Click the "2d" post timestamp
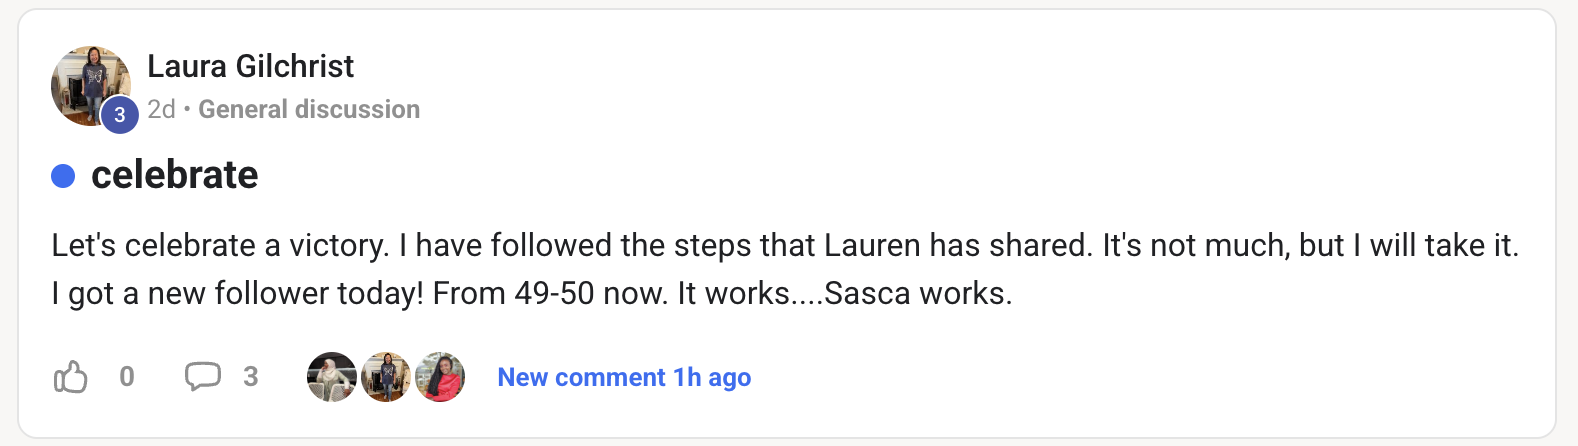1578x446 pixels. (161, 109)
